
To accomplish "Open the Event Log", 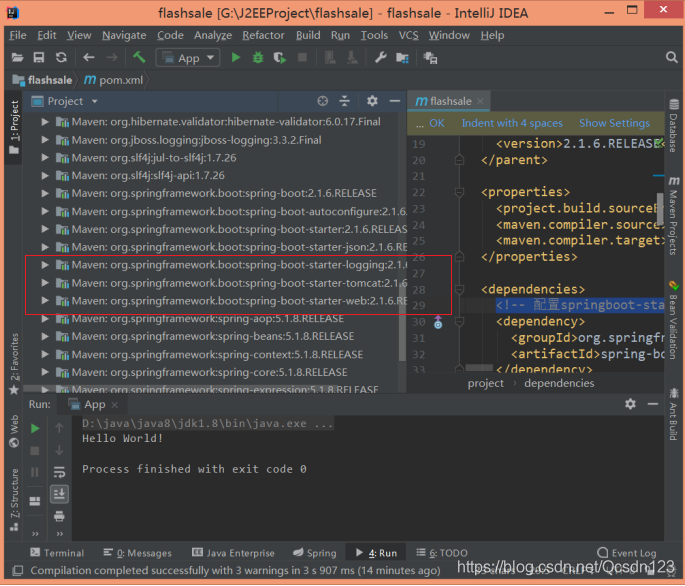I will 626,553.
